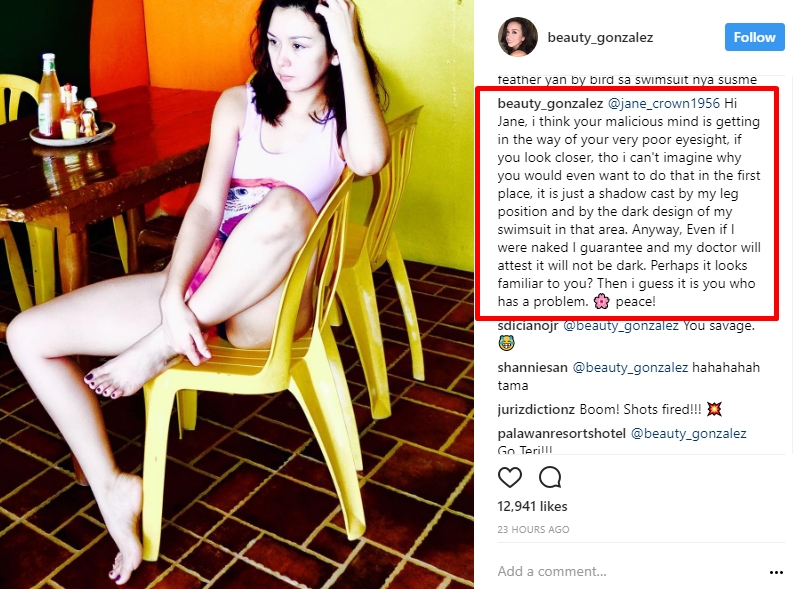Open sdicianojr commenter profile
This screenshot has height=589, width=793.
coord(527,326)
